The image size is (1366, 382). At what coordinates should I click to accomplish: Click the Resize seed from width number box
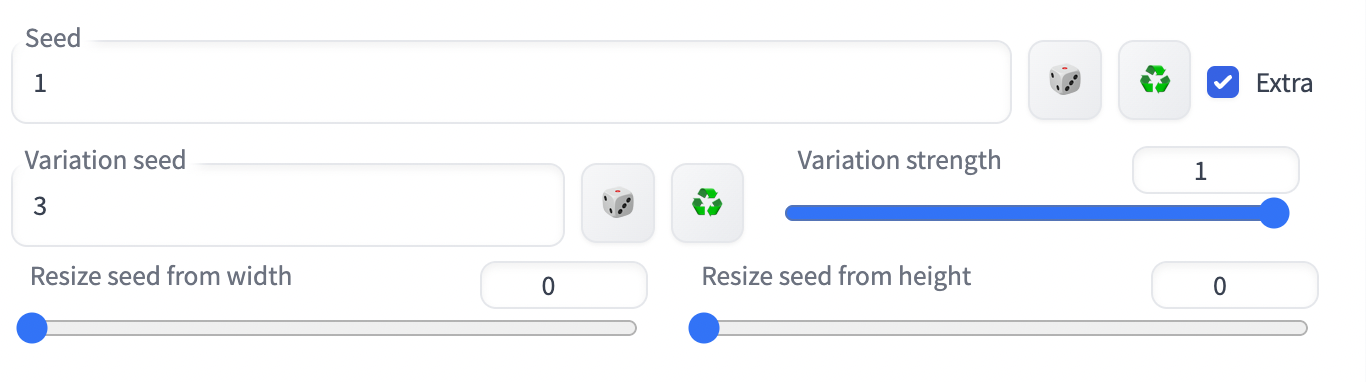[x=564, y=286]
